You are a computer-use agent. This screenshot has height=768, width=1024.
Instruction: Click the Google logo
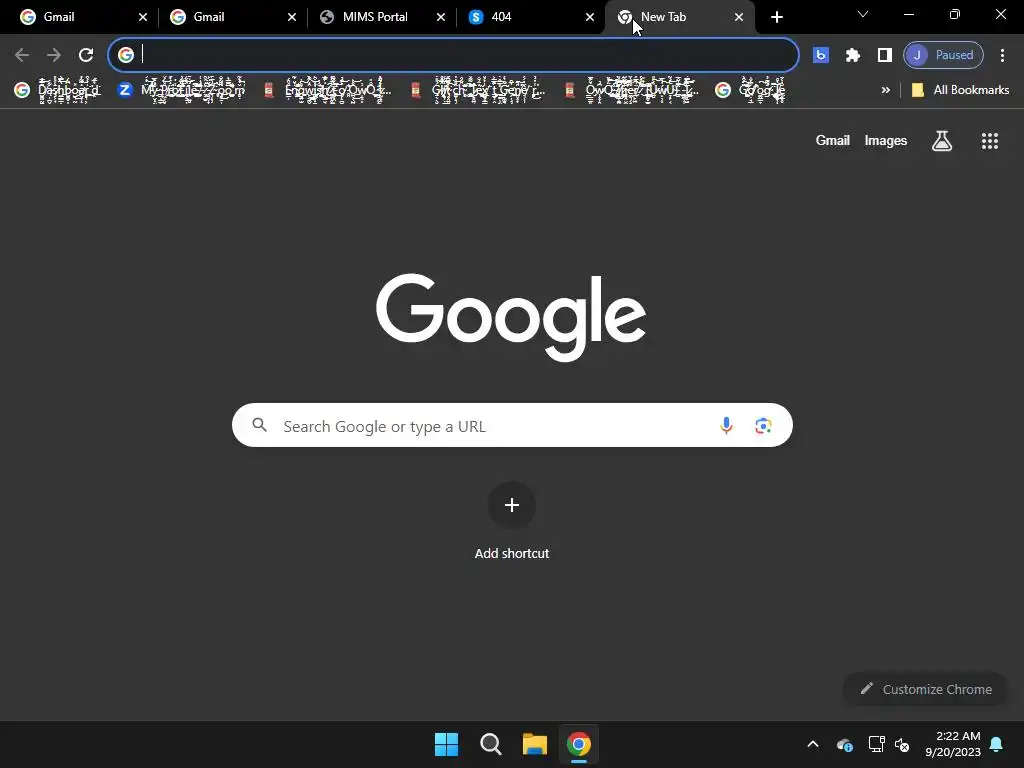click(x=511, y=317)
